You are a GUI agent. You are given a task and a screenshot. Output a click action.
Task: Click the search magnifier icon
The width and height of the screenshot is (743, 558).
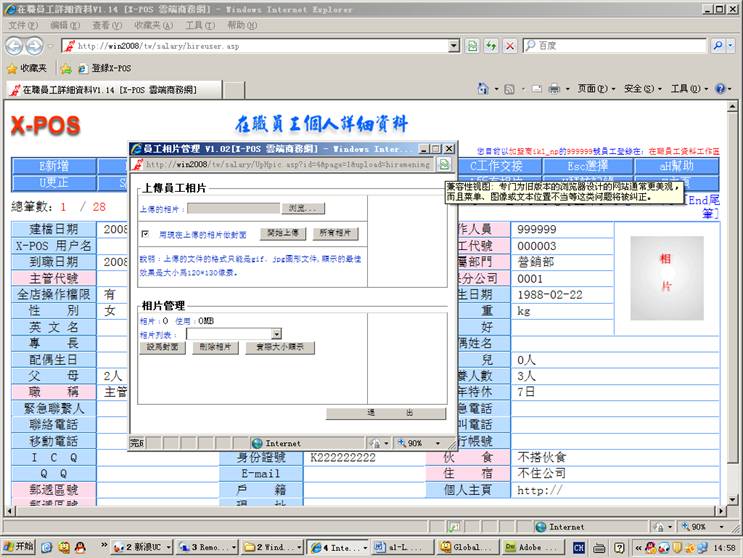click(718, 46)
